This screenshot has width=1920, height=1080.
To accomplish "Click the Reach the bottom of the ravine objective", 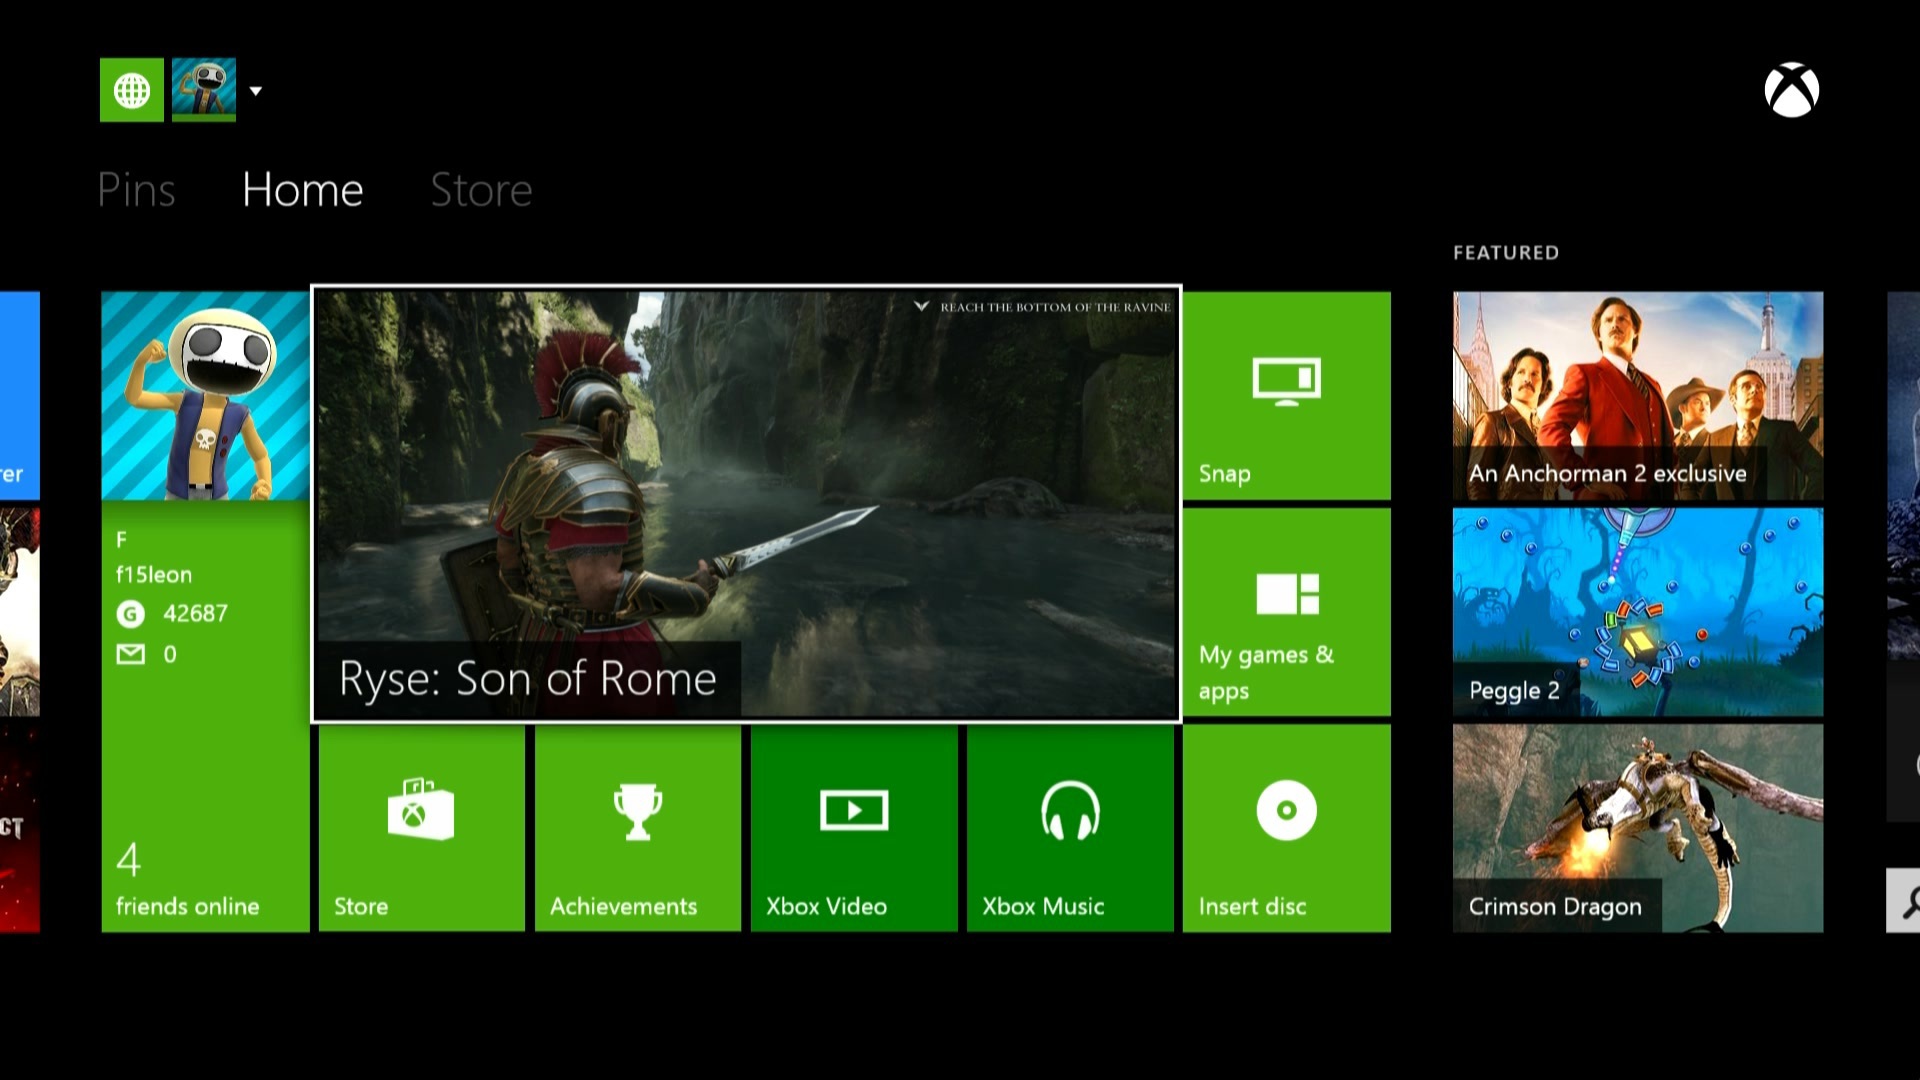I will pyautogui.click(x=1042, y=307).
